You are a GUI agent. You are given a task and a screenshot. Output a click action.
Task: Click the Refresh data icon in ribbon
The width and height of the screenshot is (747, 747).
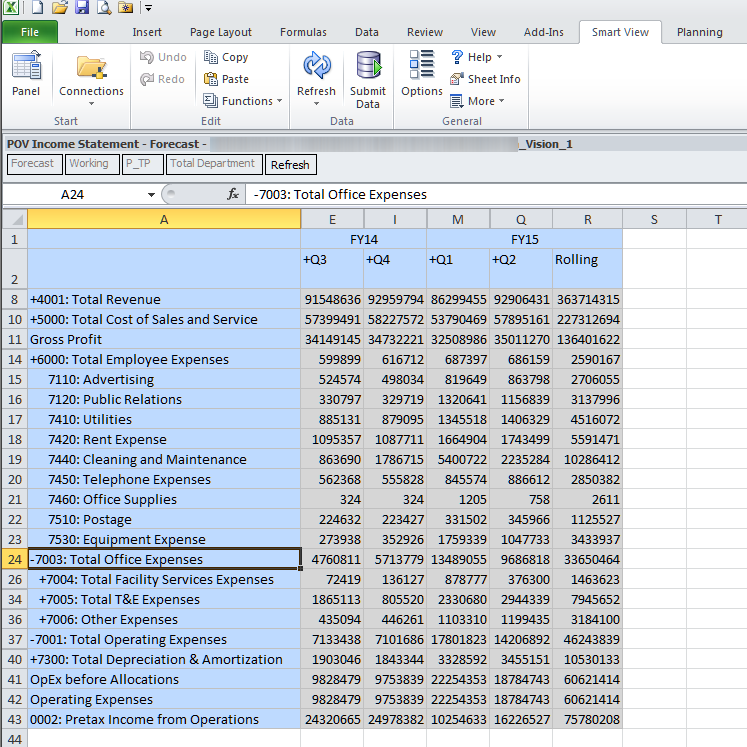(316, 68)
